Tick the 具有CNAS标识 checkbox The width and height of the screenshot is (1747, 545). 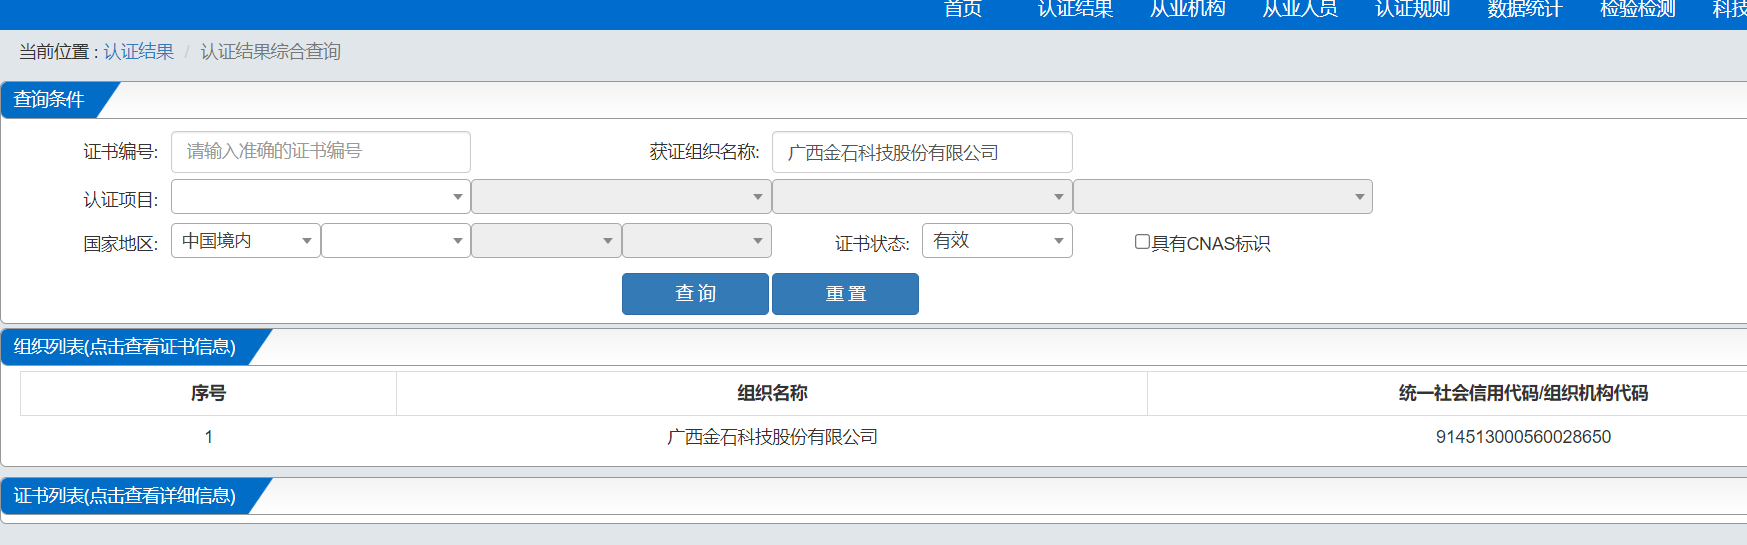(x=1142, y=242)
